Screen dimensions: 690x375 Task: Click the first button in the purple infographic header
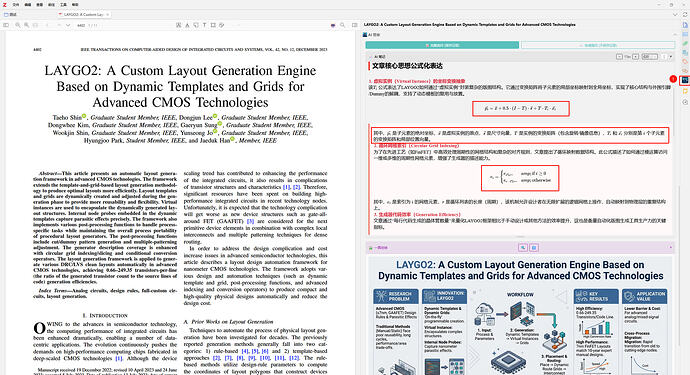[x=523, y=248]
